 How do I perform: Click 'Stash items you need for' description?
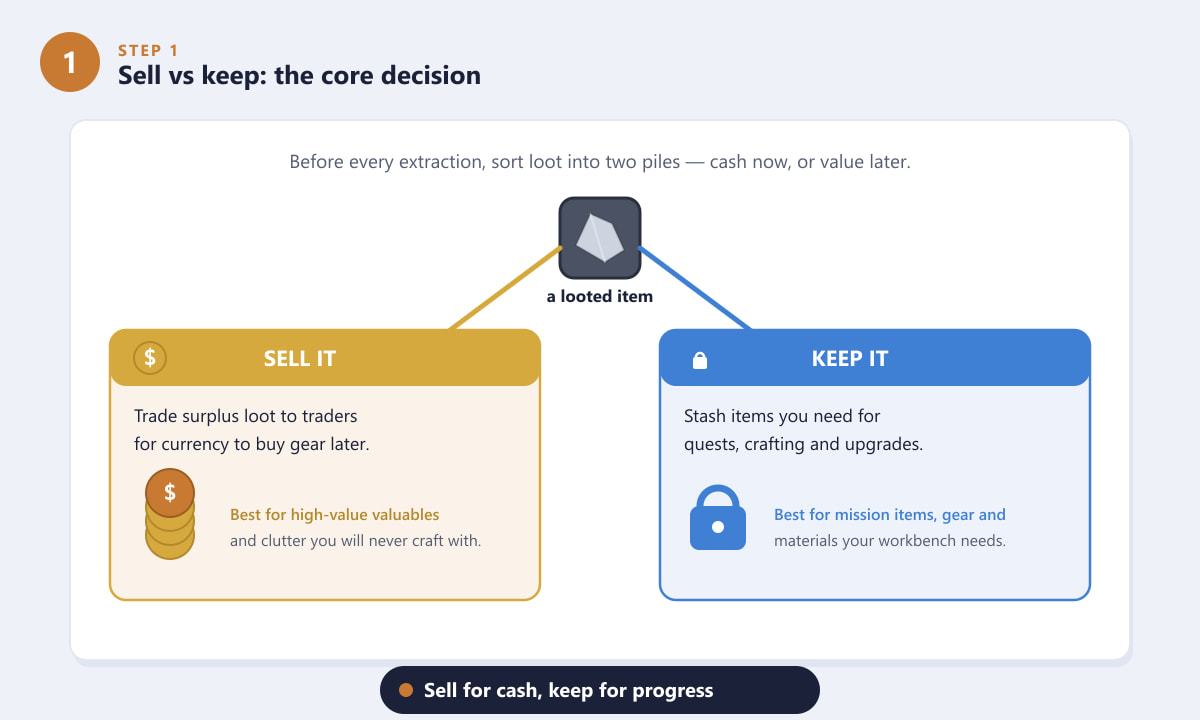pyautogui.click(x=782, y=416)
